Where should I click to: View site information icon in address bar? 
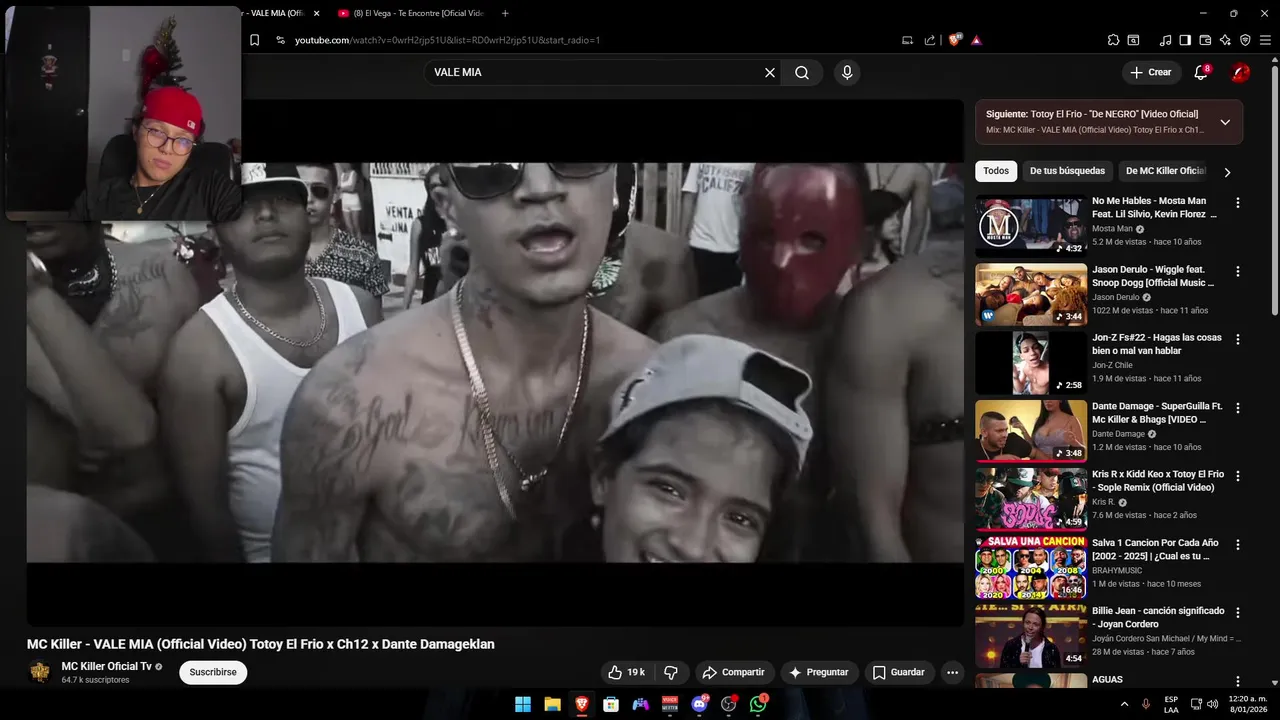[x=281, y=40]
